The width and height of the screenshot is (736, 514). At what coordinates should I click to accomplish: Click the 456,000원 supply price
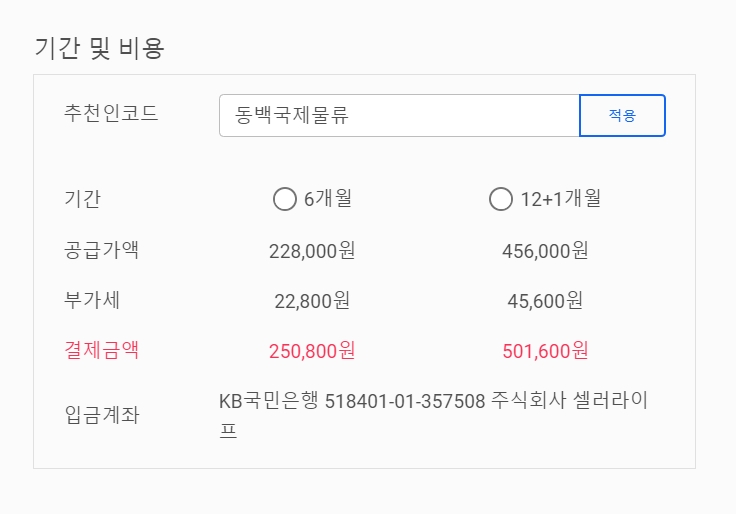(x=545, y=251)
